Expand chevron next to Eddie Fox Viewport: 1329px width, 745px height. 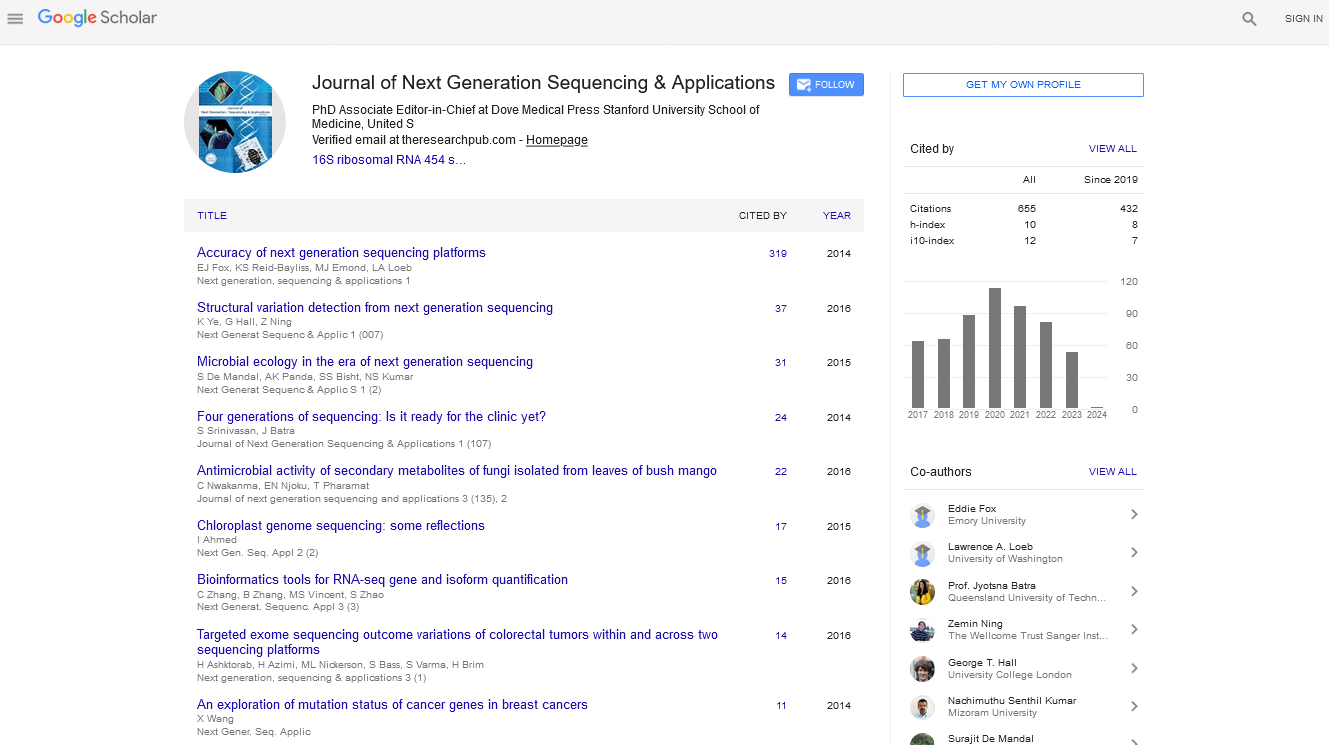pyautogui.click(x=1134, y=515)
